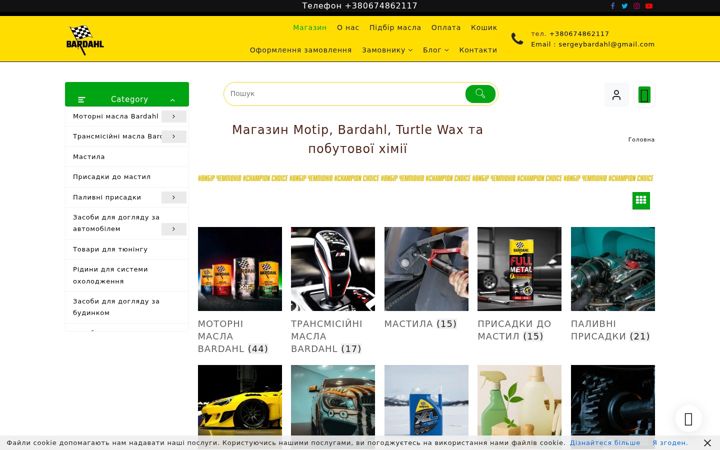Open gear shifter Трансмісійні масла thumbnail
This screenshot has width=720, height=450.
point(333,269)
